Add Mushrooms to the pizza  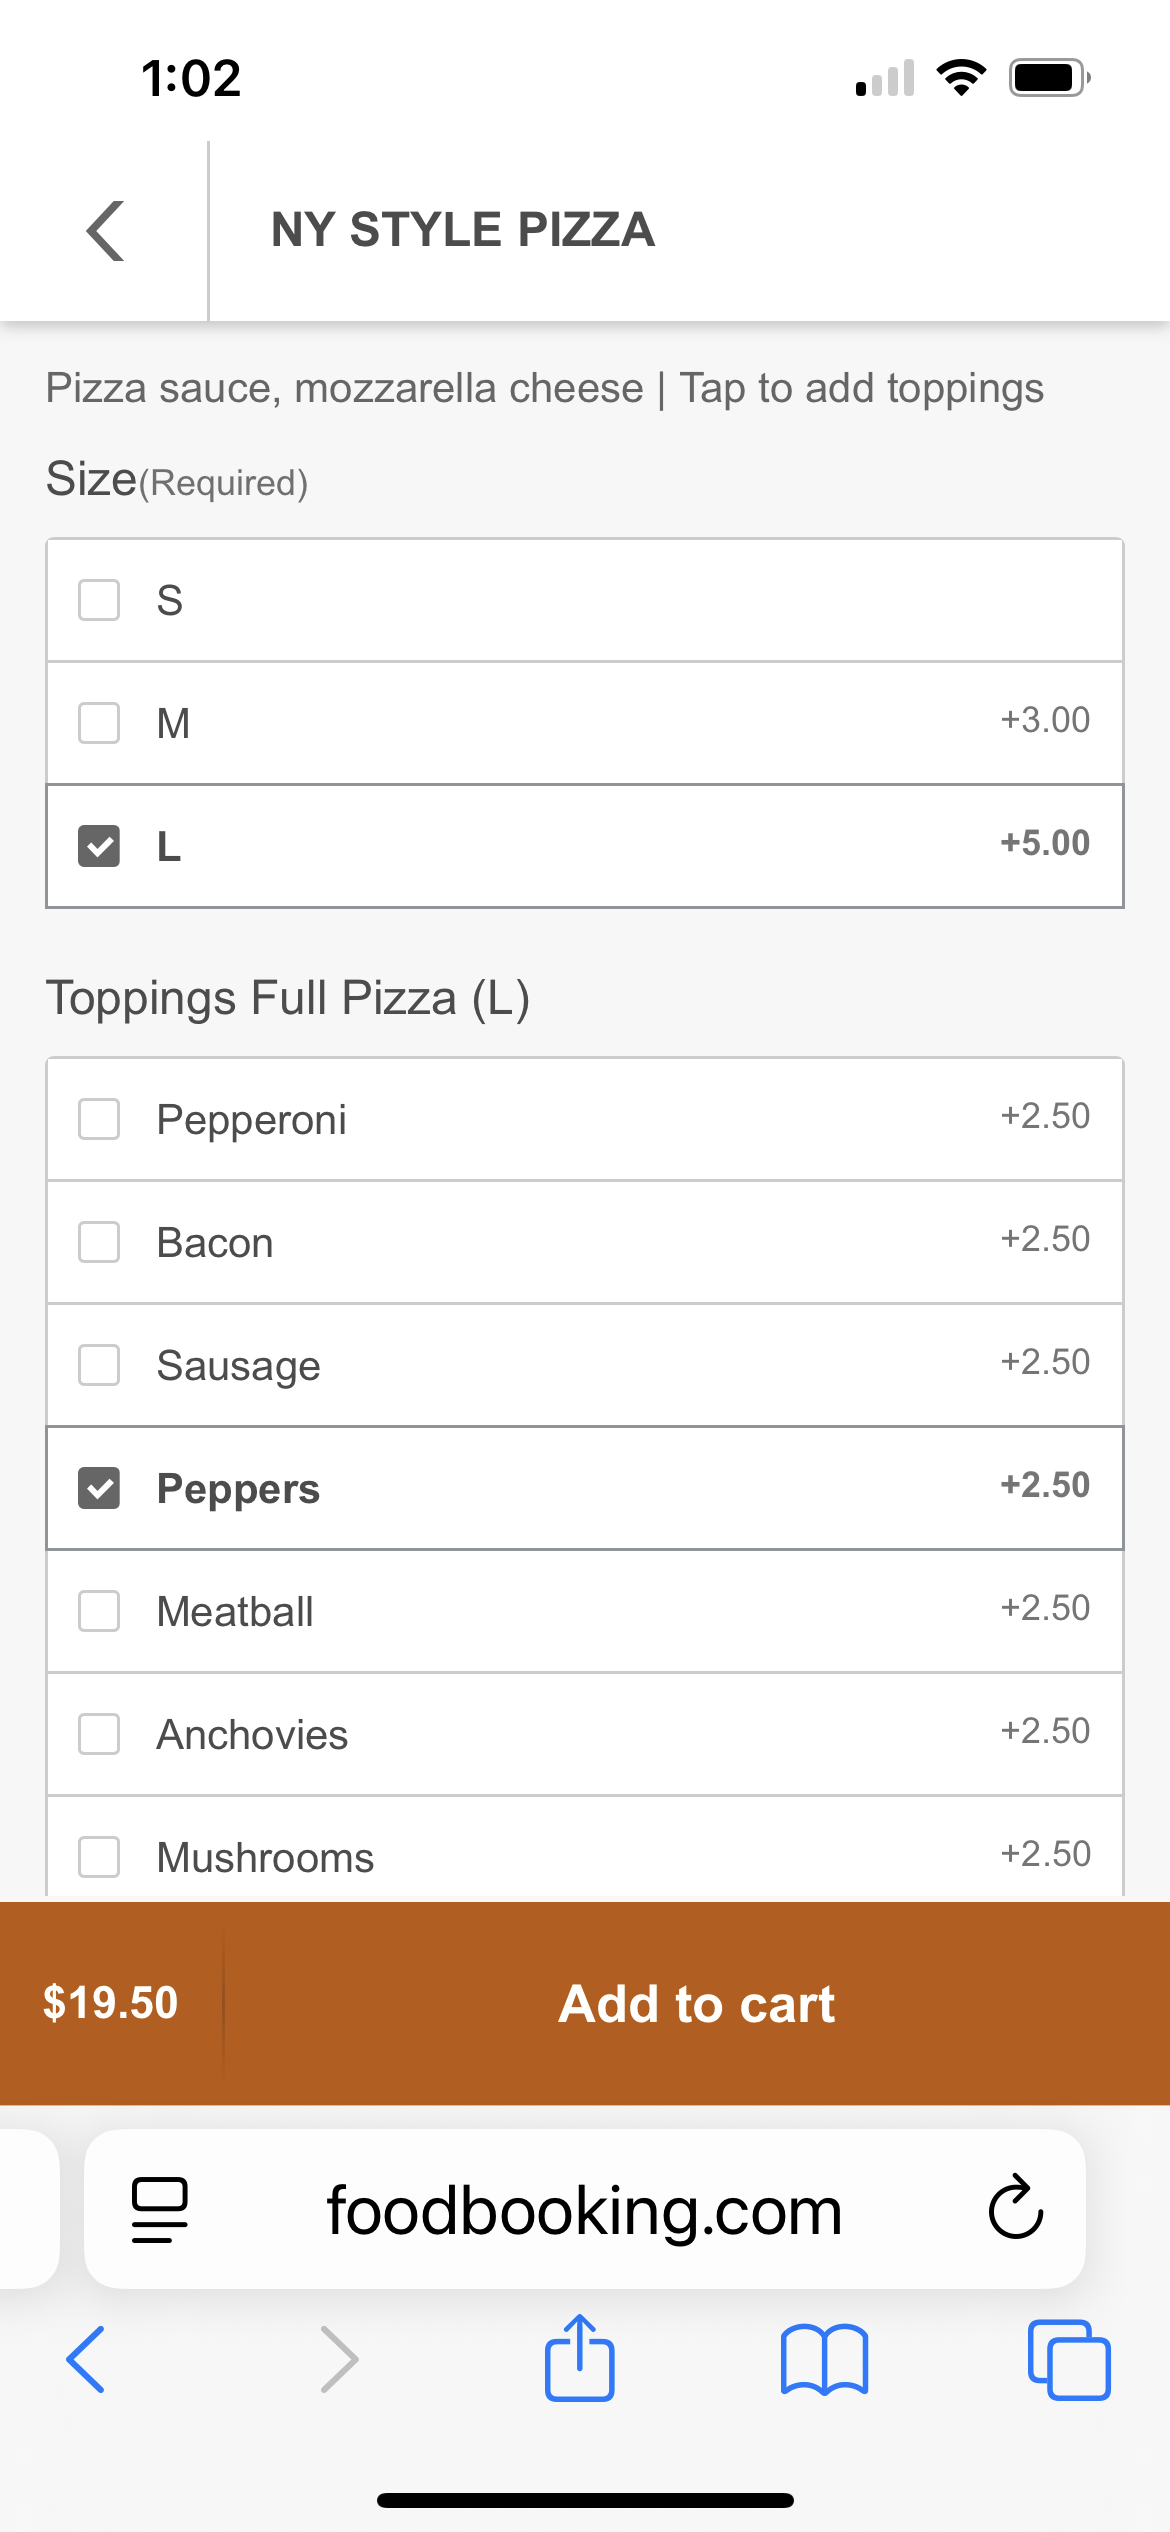click(x=99, y=1857)
